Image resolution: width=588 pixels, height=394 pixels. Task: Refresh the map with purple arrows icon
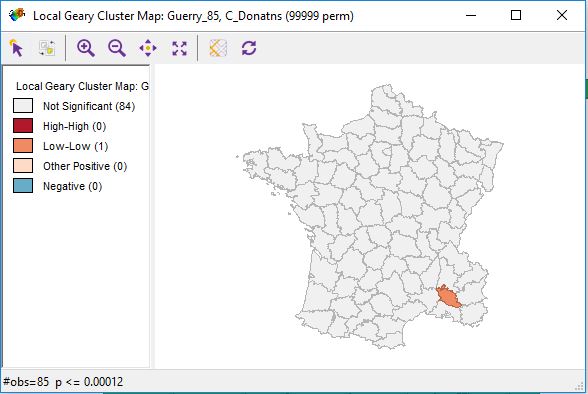point(249,48)
